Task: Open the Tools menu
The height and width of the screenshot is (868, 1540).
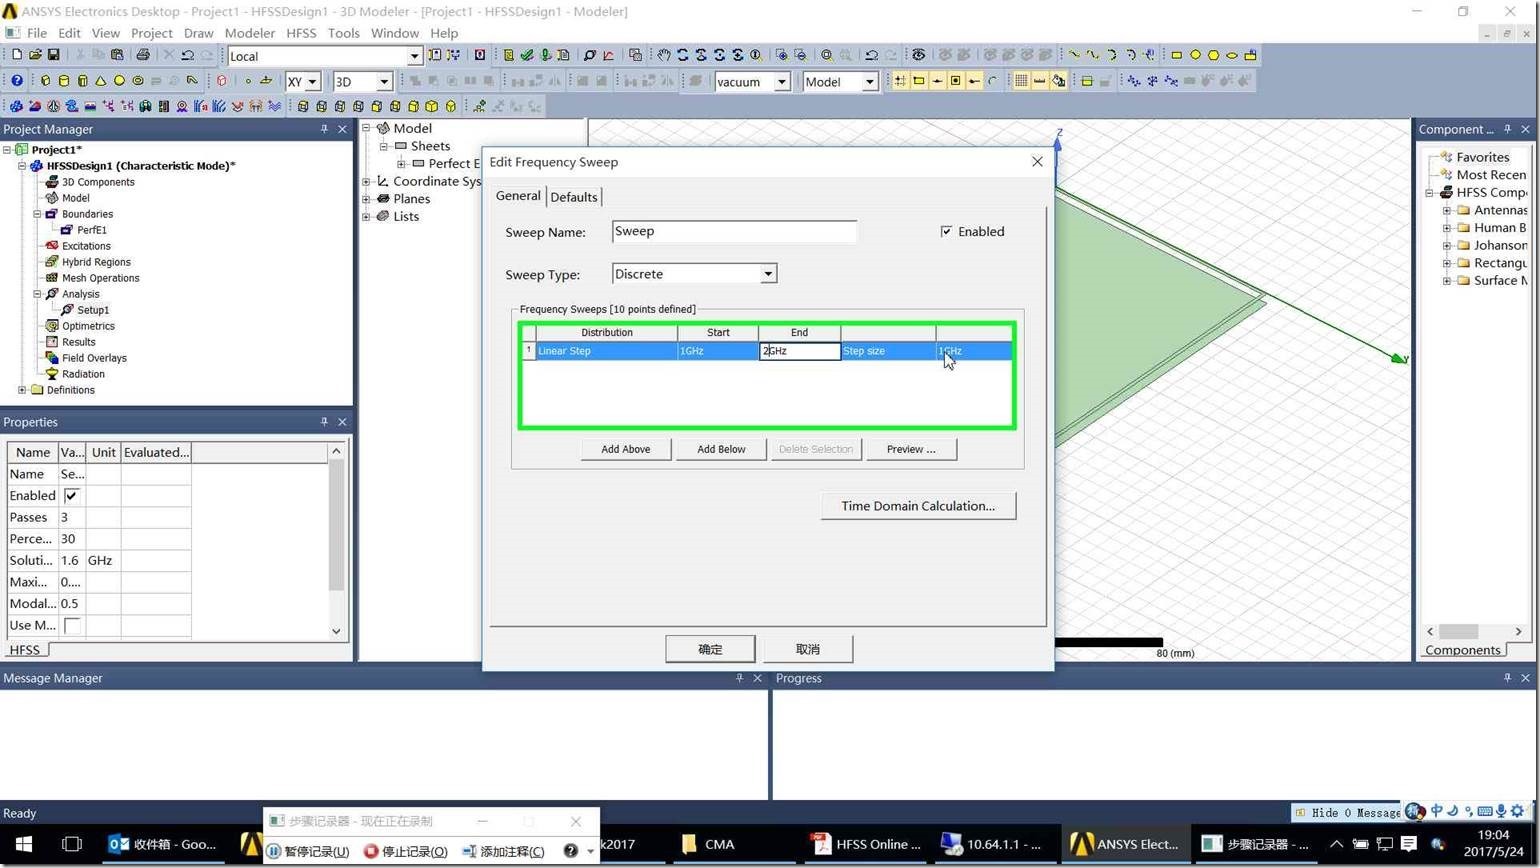Action: (x=343, y=33)
